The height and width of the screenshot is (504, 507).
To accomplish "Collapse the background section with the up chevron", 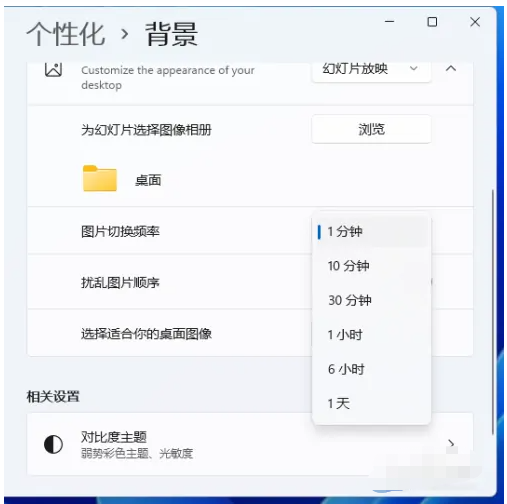I will click(x=451, y=69).
